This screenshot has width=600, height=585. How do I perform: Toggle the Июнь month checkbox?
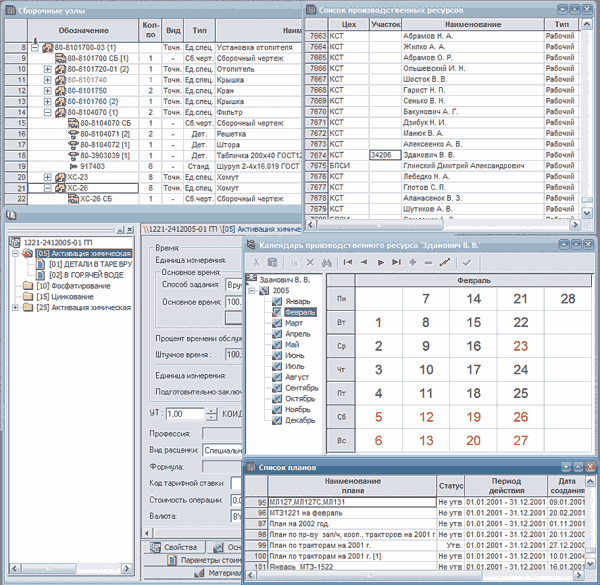(277, 355)
